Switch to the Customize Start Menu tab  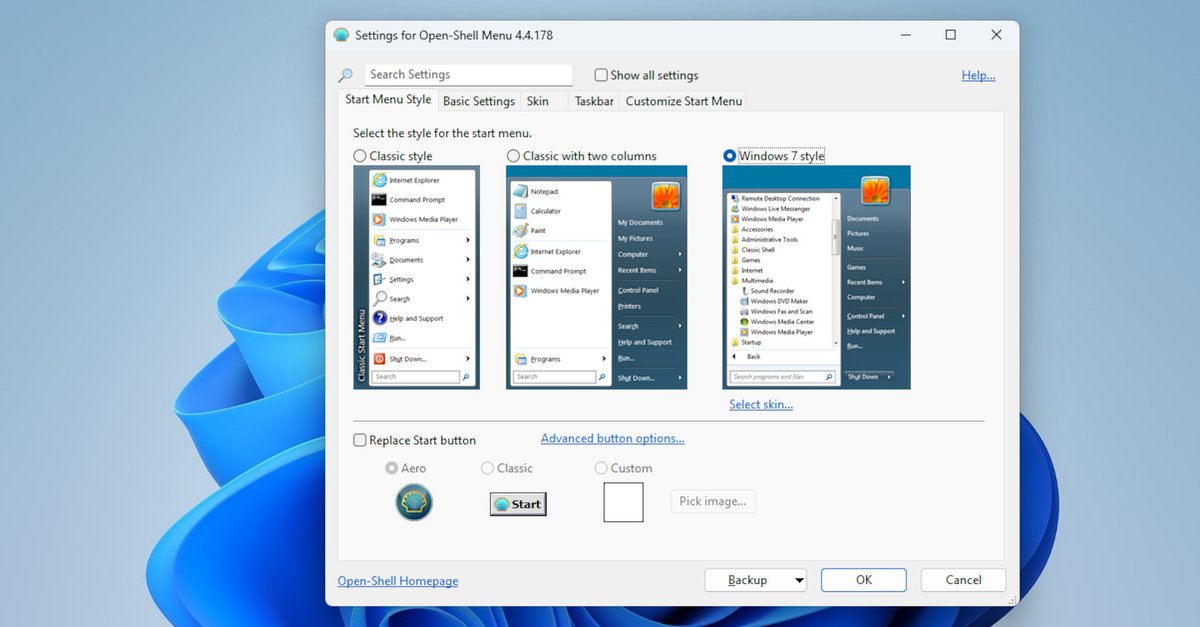(x=684, y=101)
